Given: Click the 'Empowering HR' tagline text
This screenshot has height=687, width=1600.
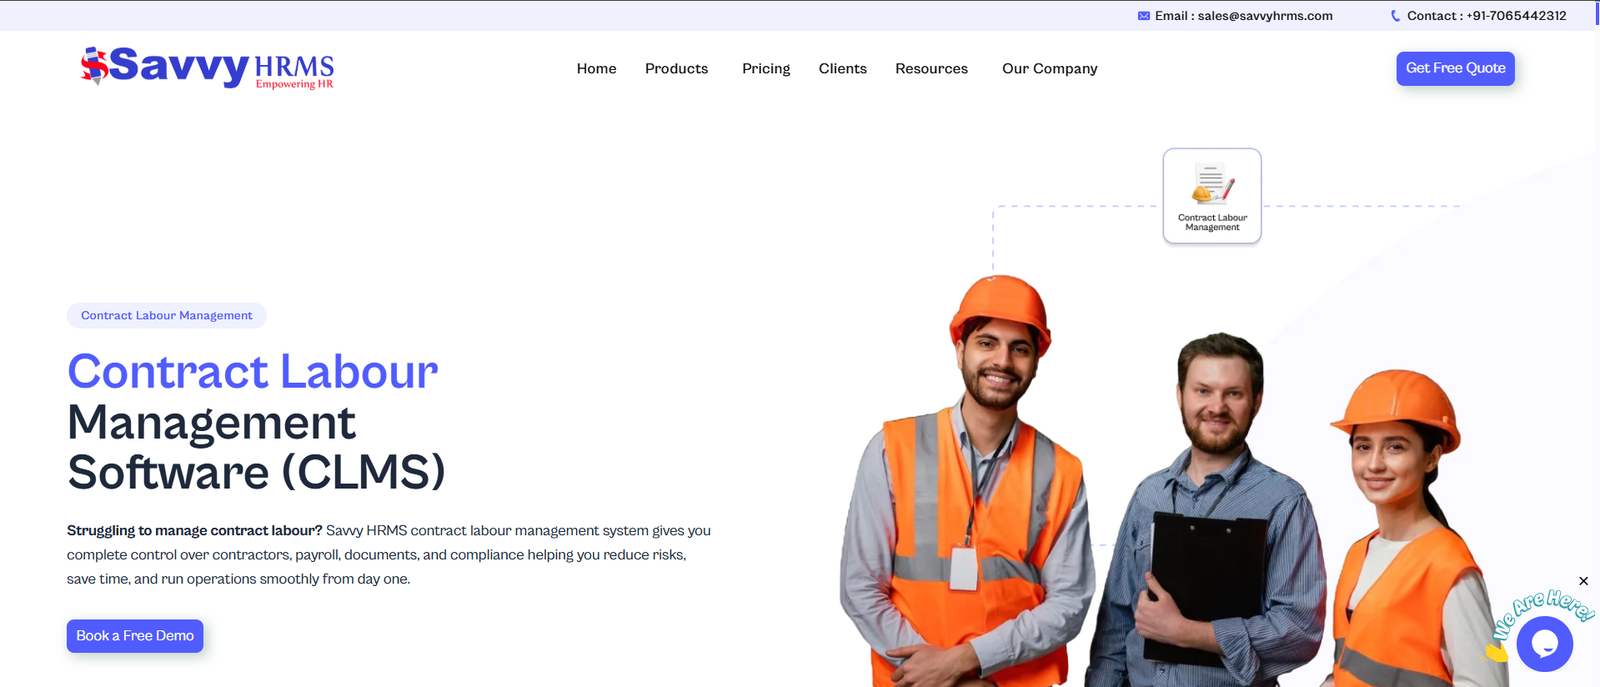Looking at the screenshot, I should pos(294,84).
